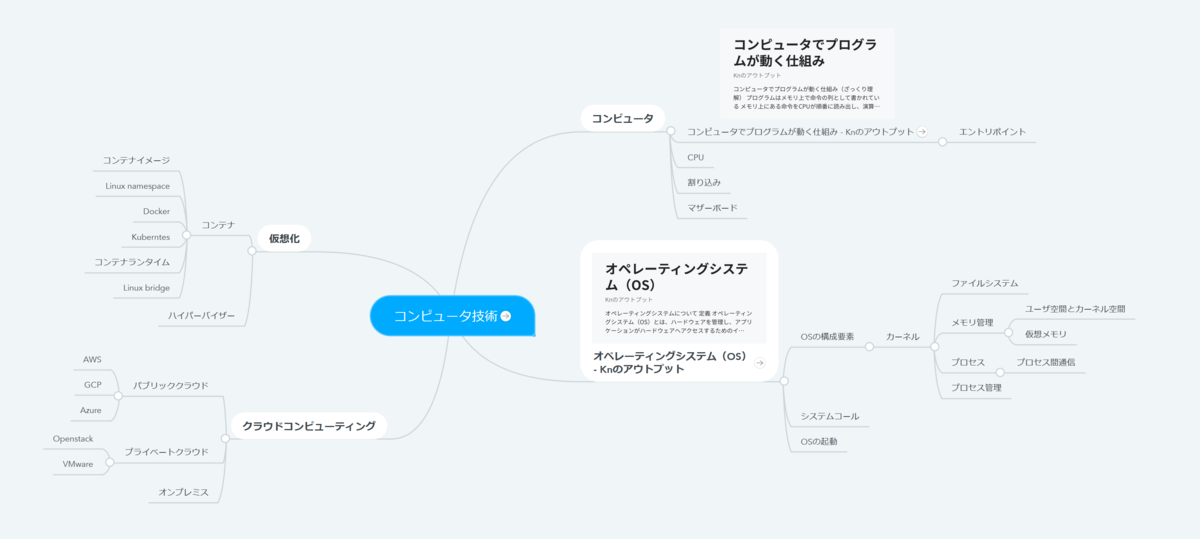The width and height of the screenshot is (1200, 539).
Task: Select the クラウドコンピューティング topic
Action: point(309,426)
